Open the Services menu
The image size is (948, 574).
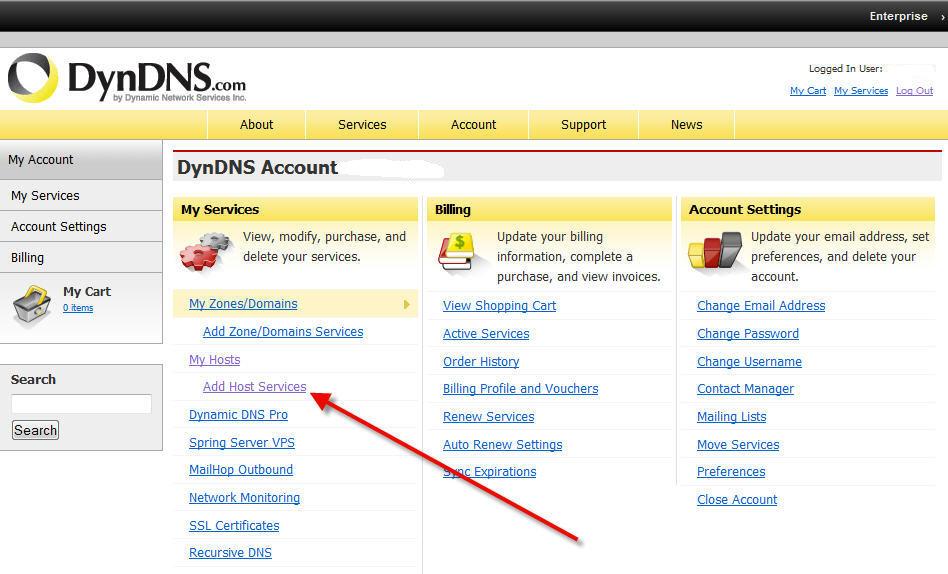tap(362, 125)
